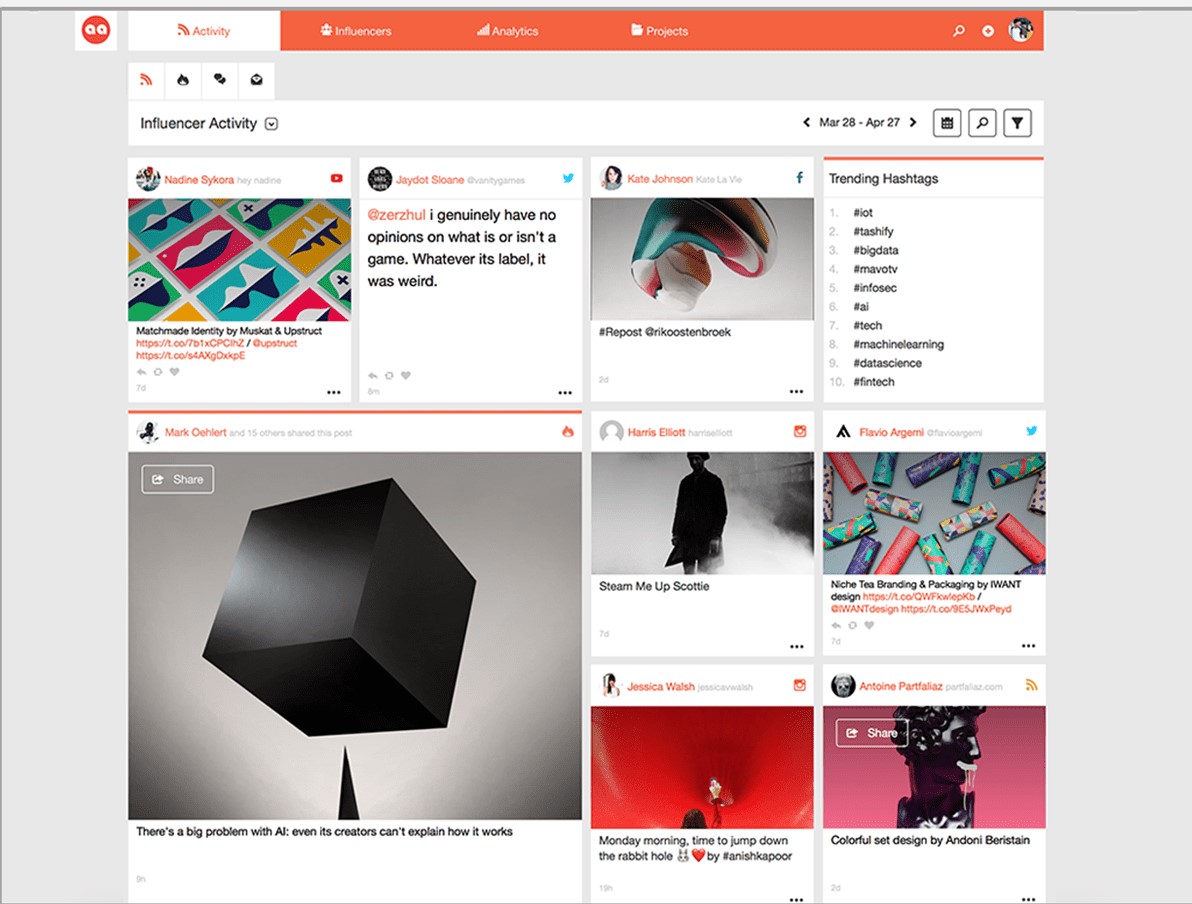
Task: Click Instagram icon on Jessica Walsh card
Action: [x=800, y=685]
